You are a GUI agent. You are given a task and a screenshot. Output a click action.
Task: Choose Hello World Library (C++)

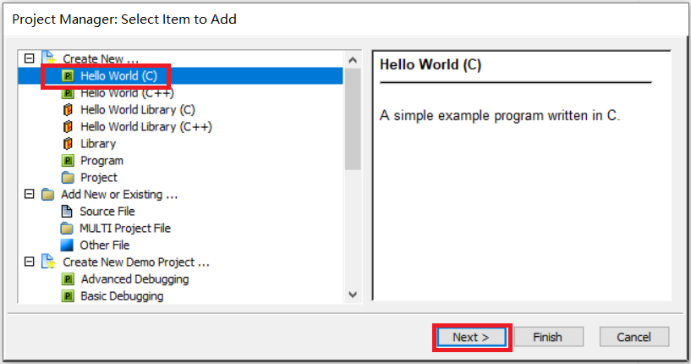click(146, 127)
